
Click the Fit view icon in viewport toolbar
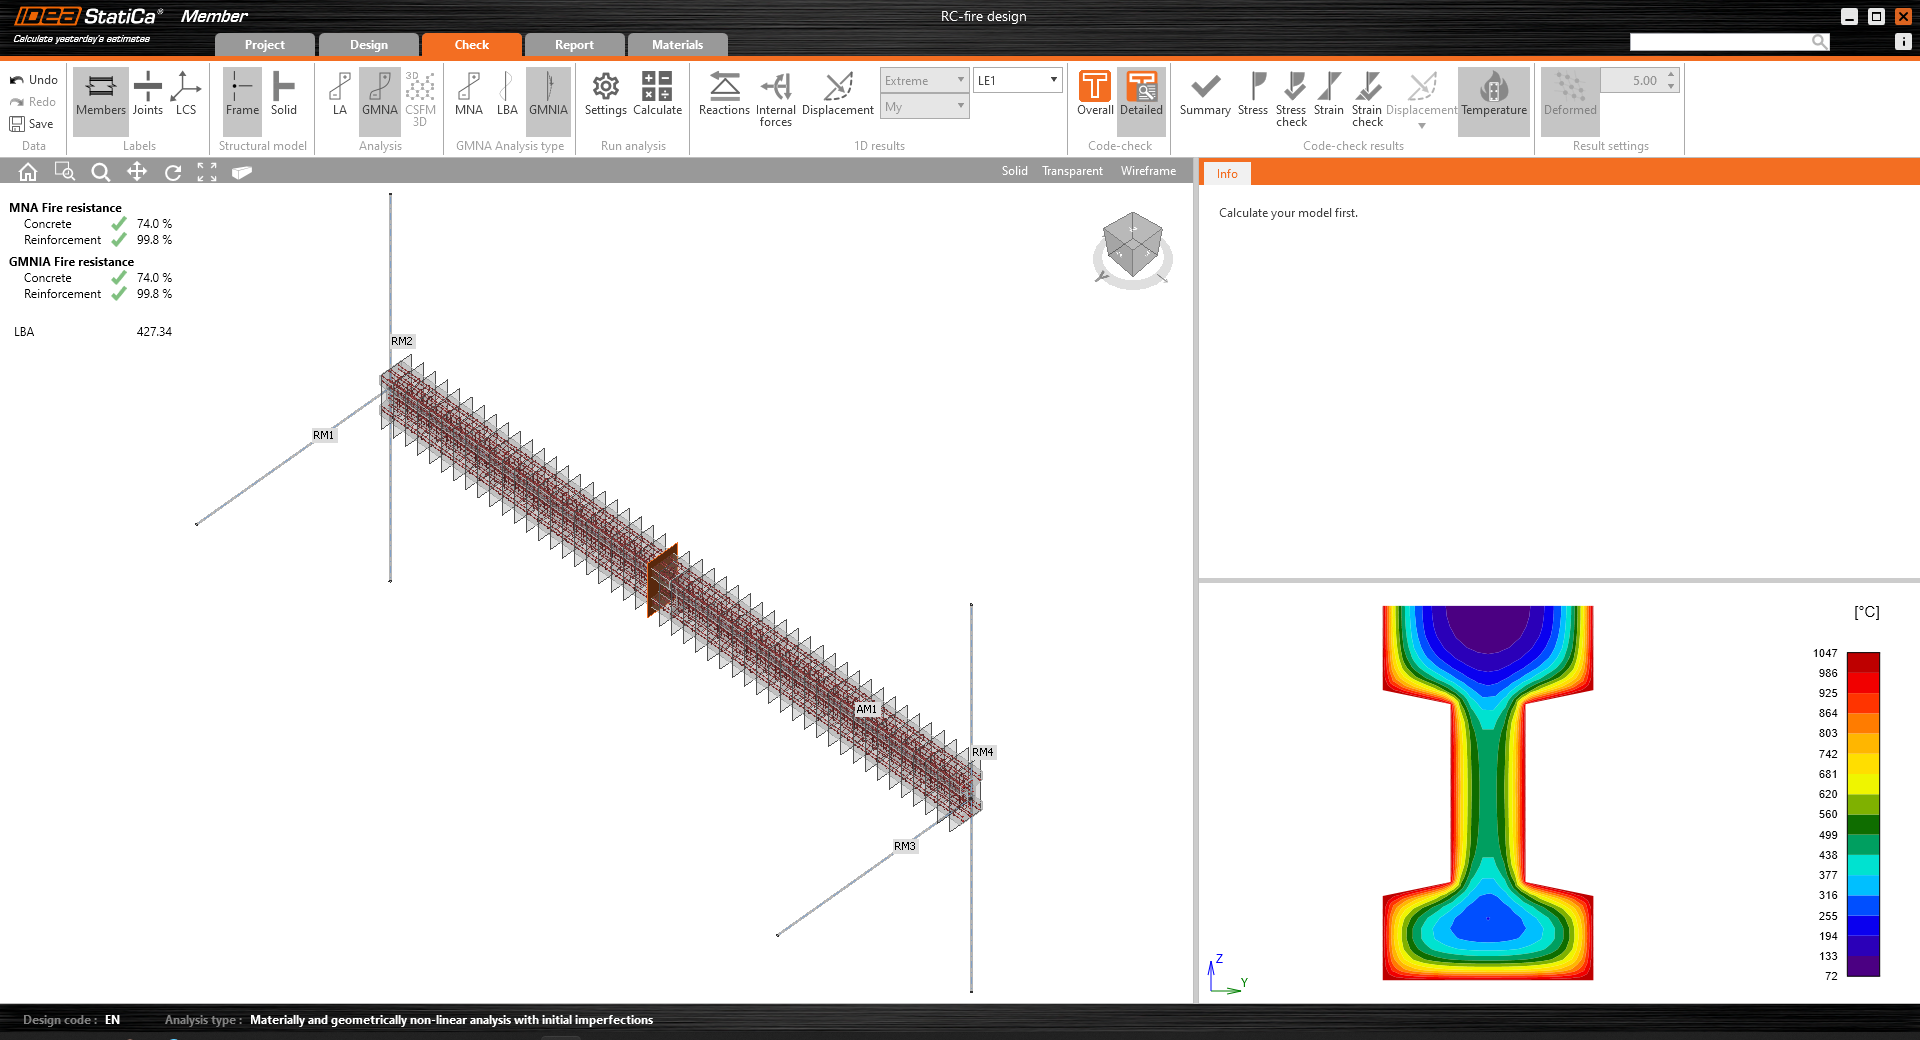(207, 171)
